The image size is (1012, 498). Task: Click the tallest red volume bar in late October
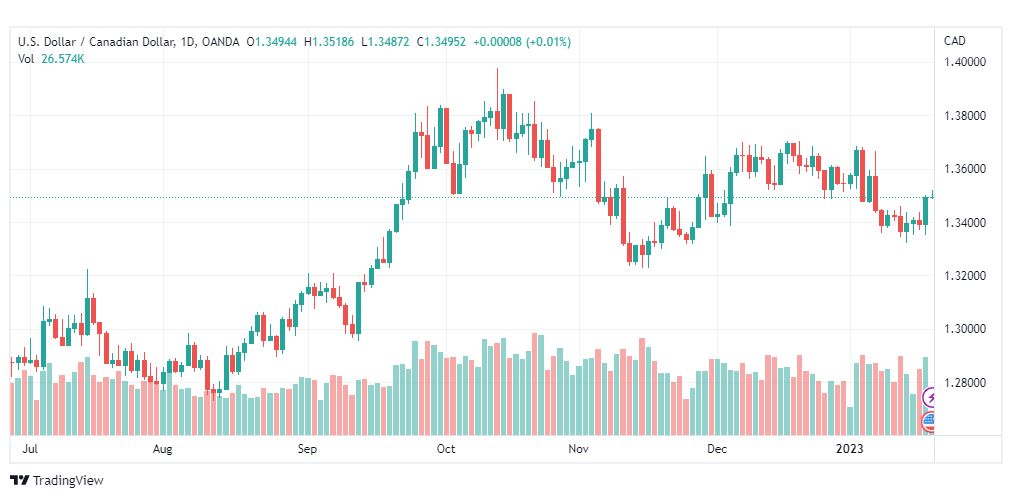tap(534, 384)
